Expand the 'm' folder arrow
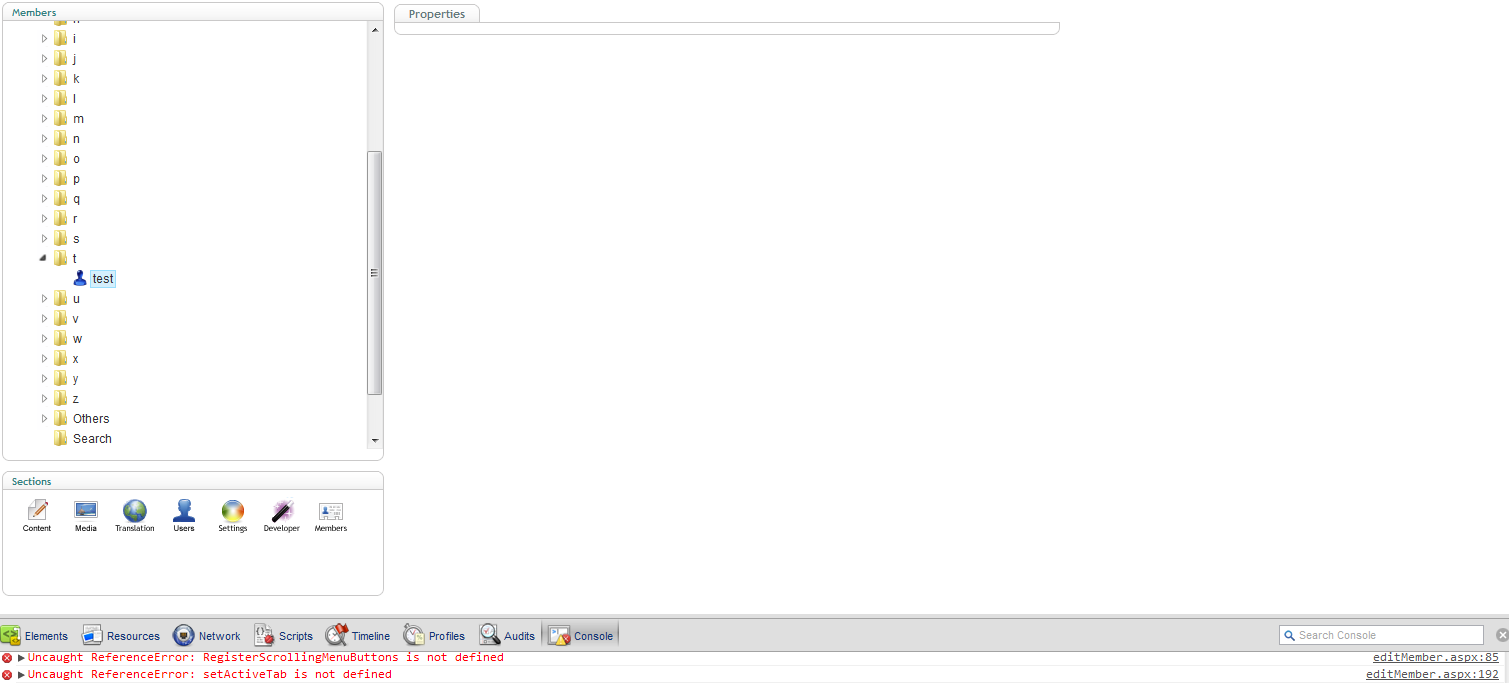 pyautogui.click(x=44, y=118)
